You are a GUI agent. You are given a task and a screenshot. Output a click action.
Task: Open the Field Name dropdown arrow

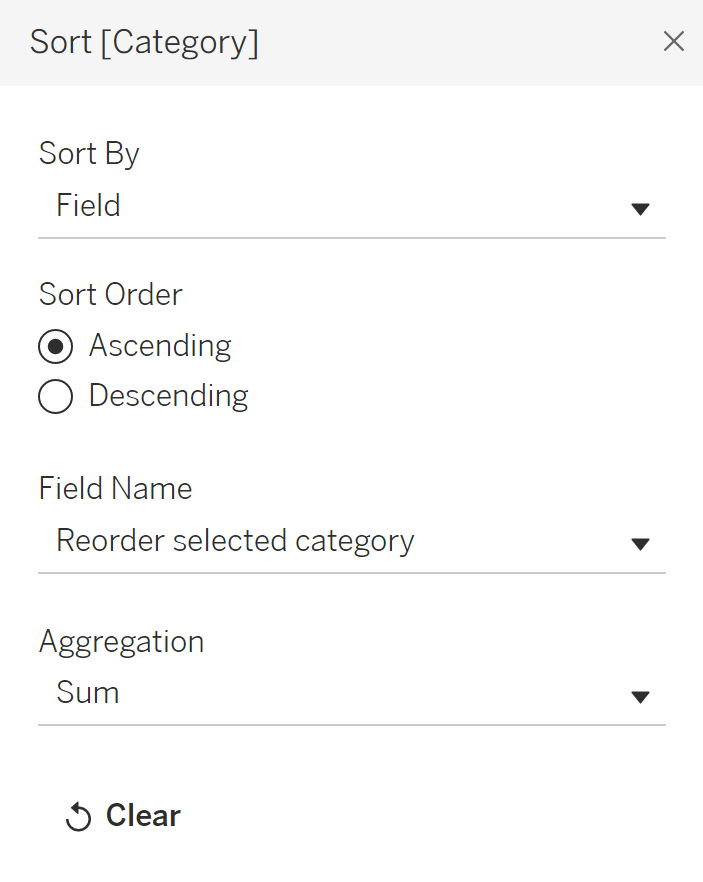pyautogui.click(x=641, y=544)
